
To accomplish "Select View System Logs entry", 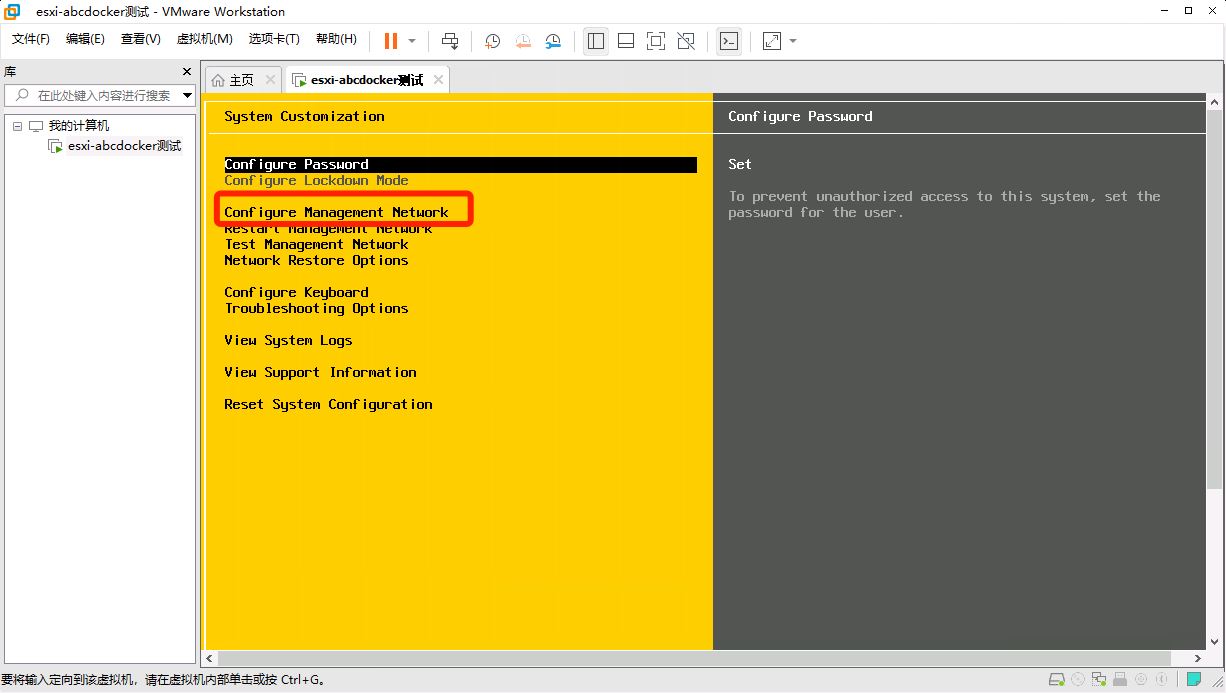I will point(288,341).
